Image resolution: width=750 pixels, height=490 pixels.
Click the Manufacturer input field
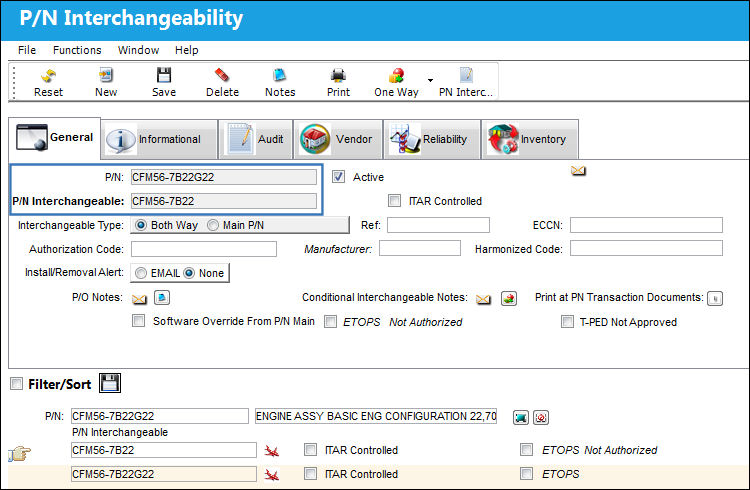tap(420, 248)
